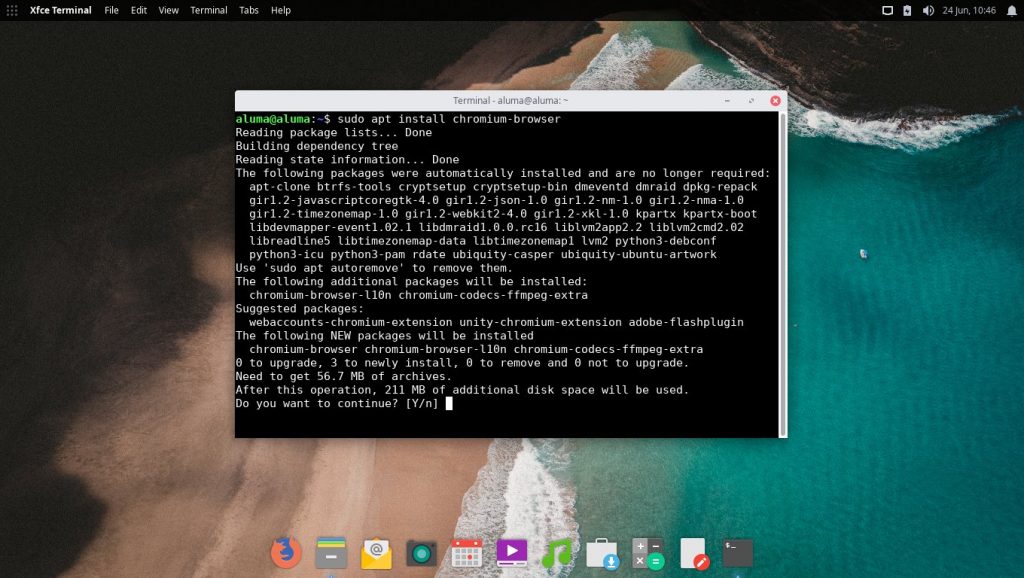The width and height of the screenshot is (1024, 578).
Task: Click the 'webaccounts-chromium-extension' package name
Action: tap(351, 322)
